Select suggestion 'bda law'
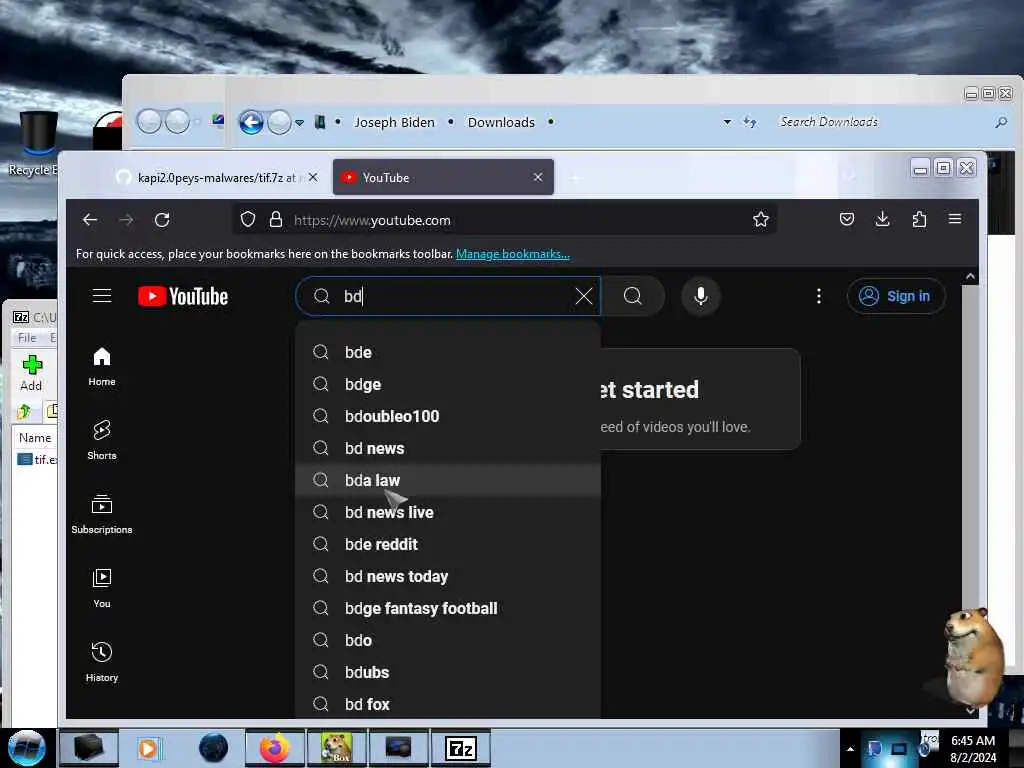This screenshot has width=1024, height=768. pyautogui.click(x=448, y=480)
